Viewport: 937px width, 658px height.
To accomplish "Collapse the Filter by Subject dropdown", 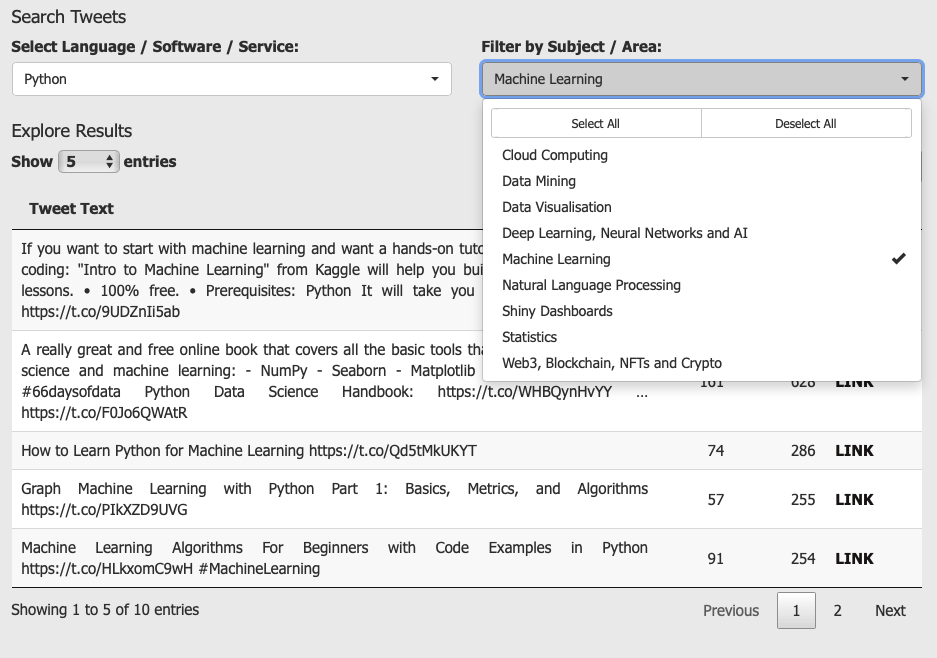I will (x=700, y=79).
